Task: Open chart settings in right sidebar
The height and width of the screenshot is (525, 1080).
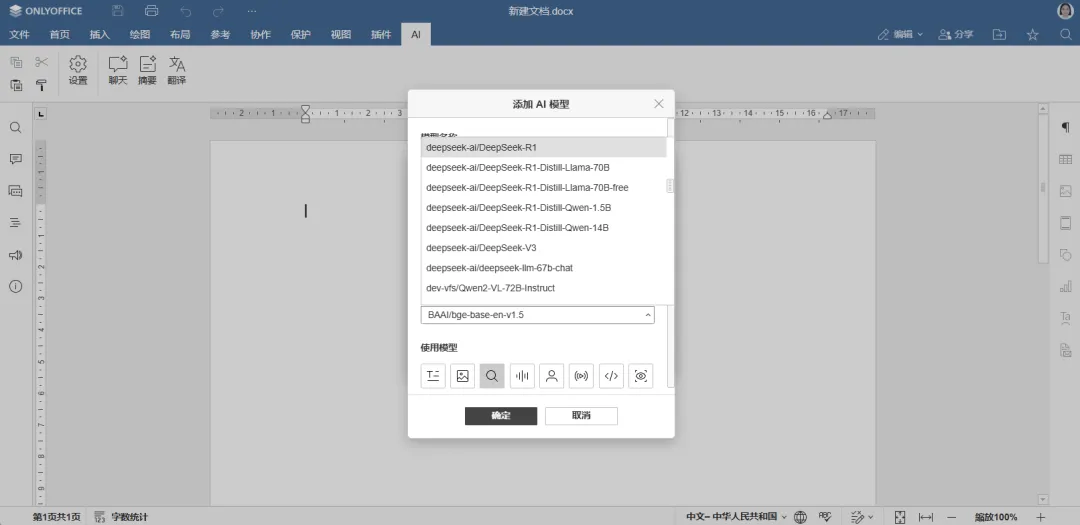Action: click(x=1066, y=286)
